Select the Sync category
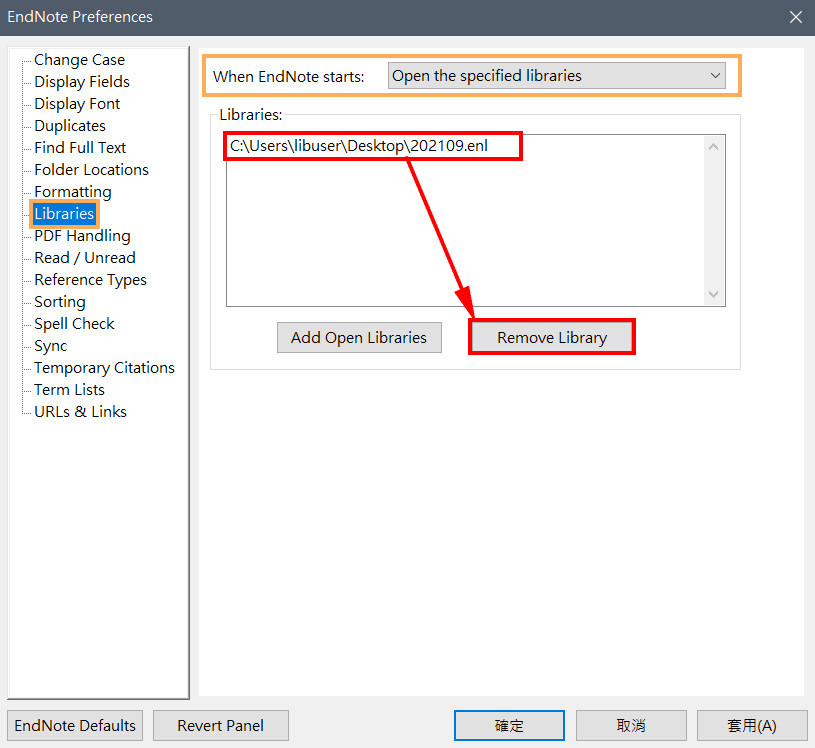815x748 pixels. tap(50, 346)
